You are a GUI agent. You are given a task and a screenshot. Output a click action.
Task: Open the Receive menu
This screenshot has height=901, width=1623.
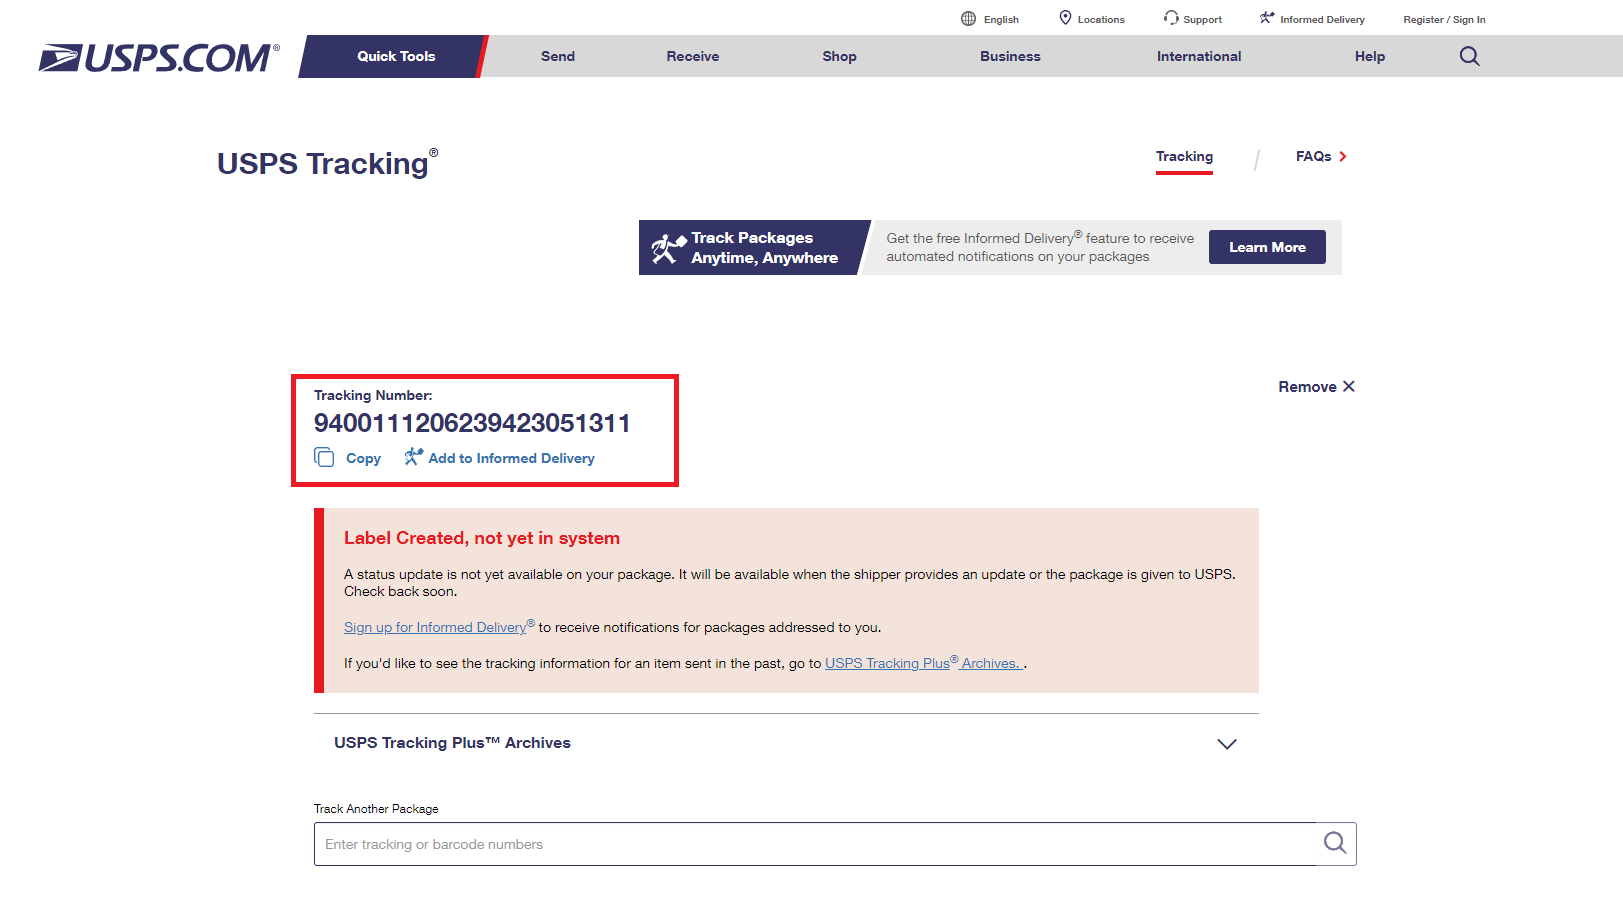[x=693, y=56]
